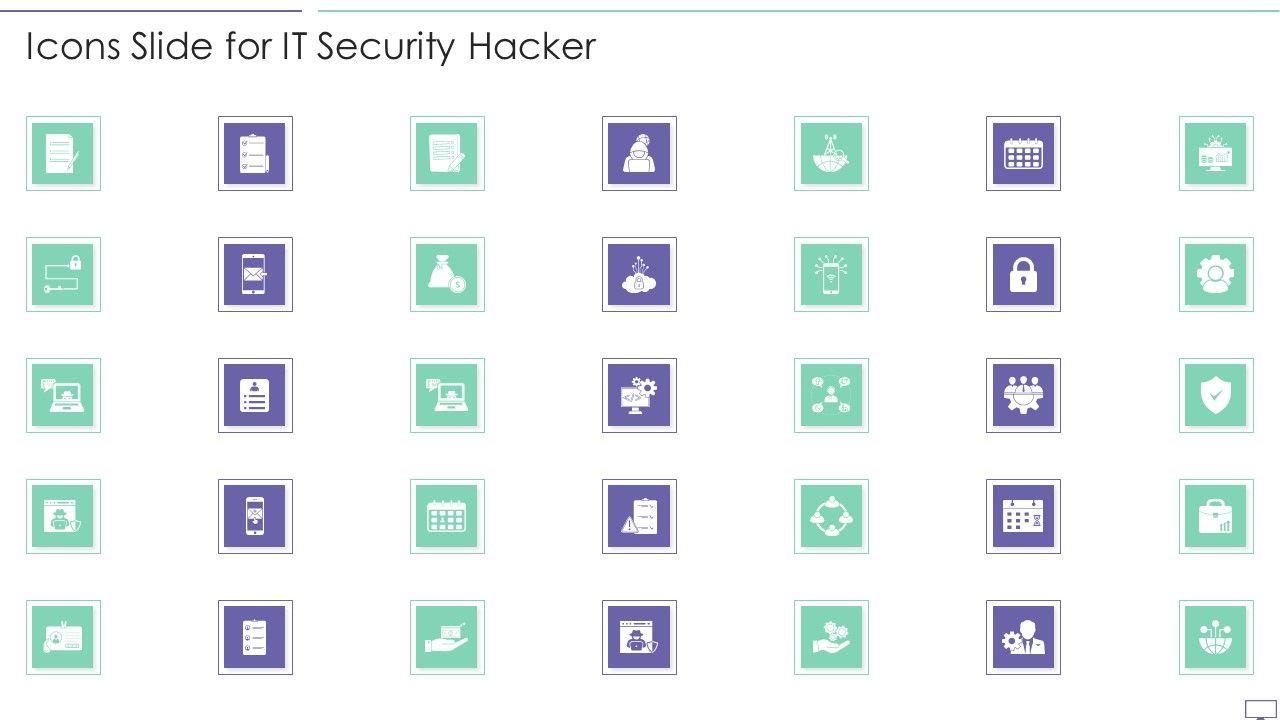Click the money bag with coin icon
Screen dimensions: 1280x720
coord(447,274)
